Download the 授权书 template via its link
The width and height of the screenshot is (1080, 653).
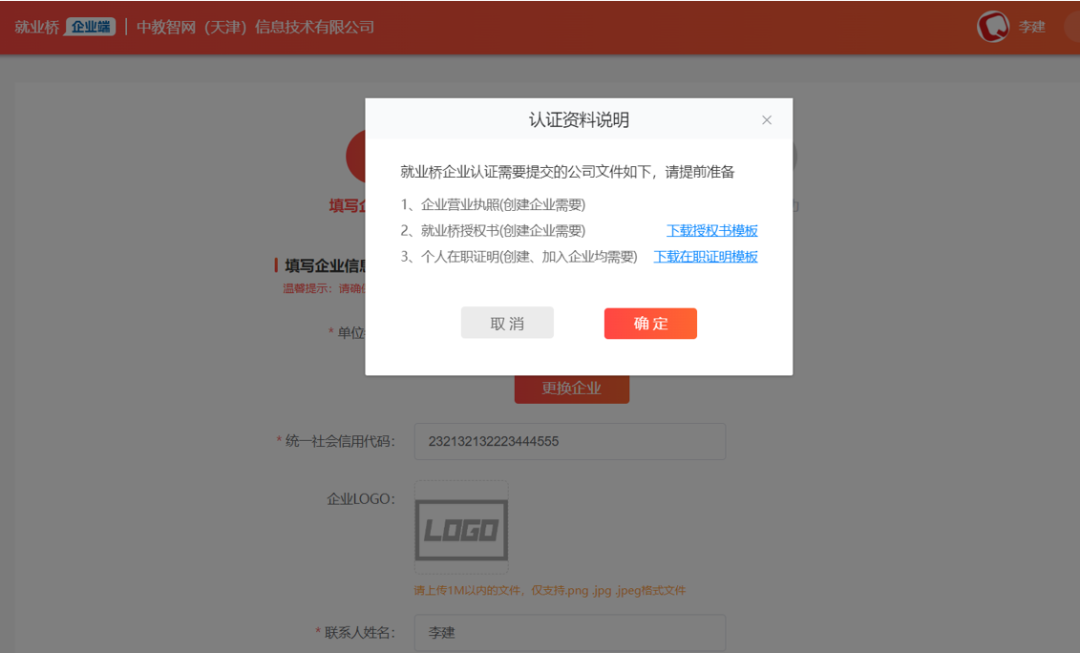coord(712,231)
